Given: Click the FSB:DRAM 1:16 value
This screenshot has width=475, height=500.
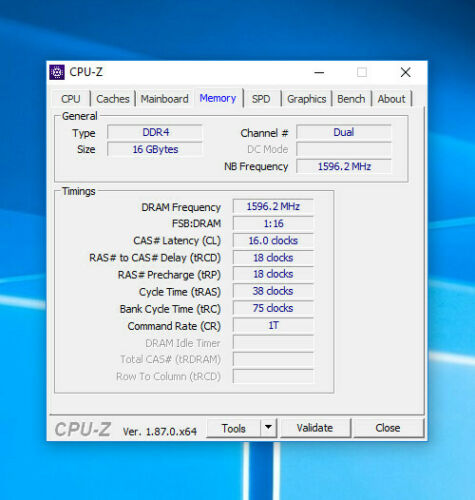Looking at the screenshot, I should pos(273,223).
